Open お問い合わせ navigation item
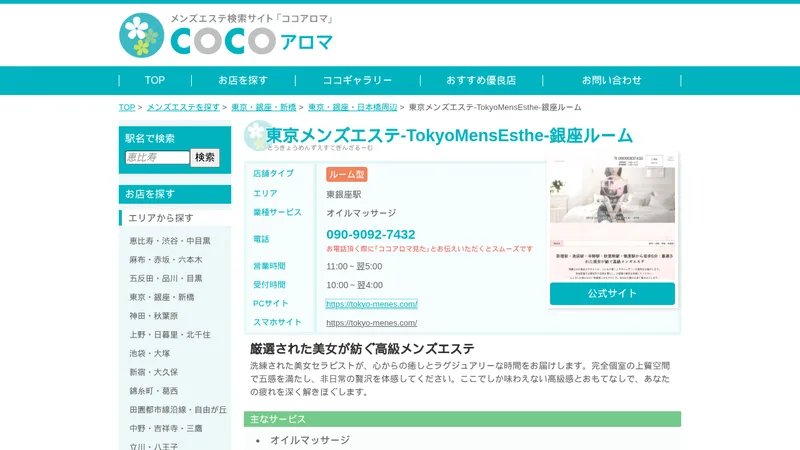Screen dimensions: 800x450 611,80
